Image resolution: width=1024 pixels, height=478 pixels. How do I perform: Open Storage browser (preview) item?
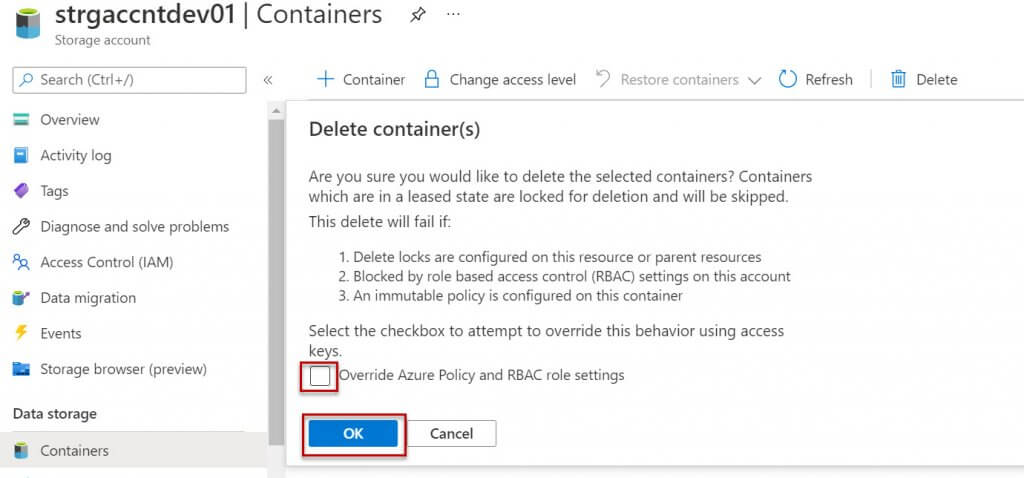(x=123, y=369)
